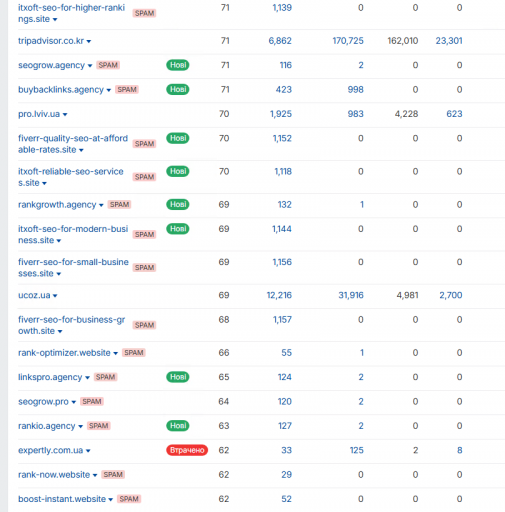
Task: Click backlinks value 1,157 for fiverr-seo-for-business-growth.site
Action: tap(282, 319)
